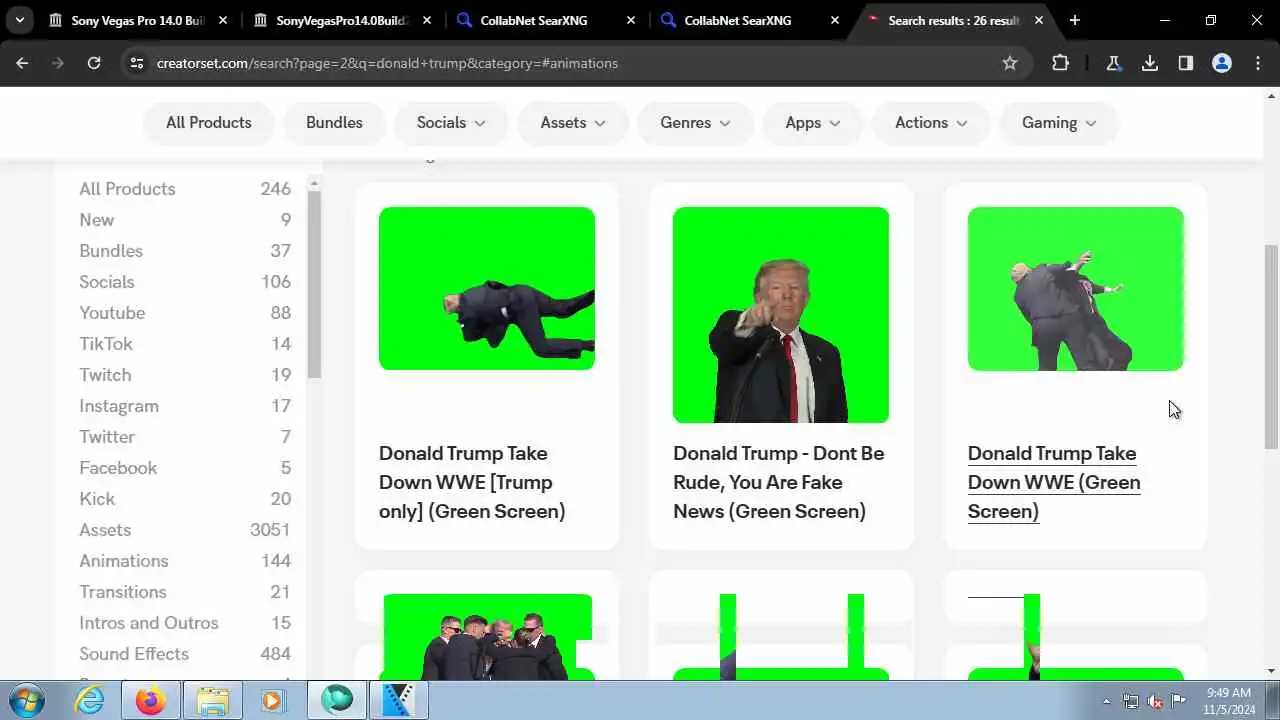The image size is (1280, 720).
Task: Open the muted volume tray icon
Action: click(x=1155, y=701)
